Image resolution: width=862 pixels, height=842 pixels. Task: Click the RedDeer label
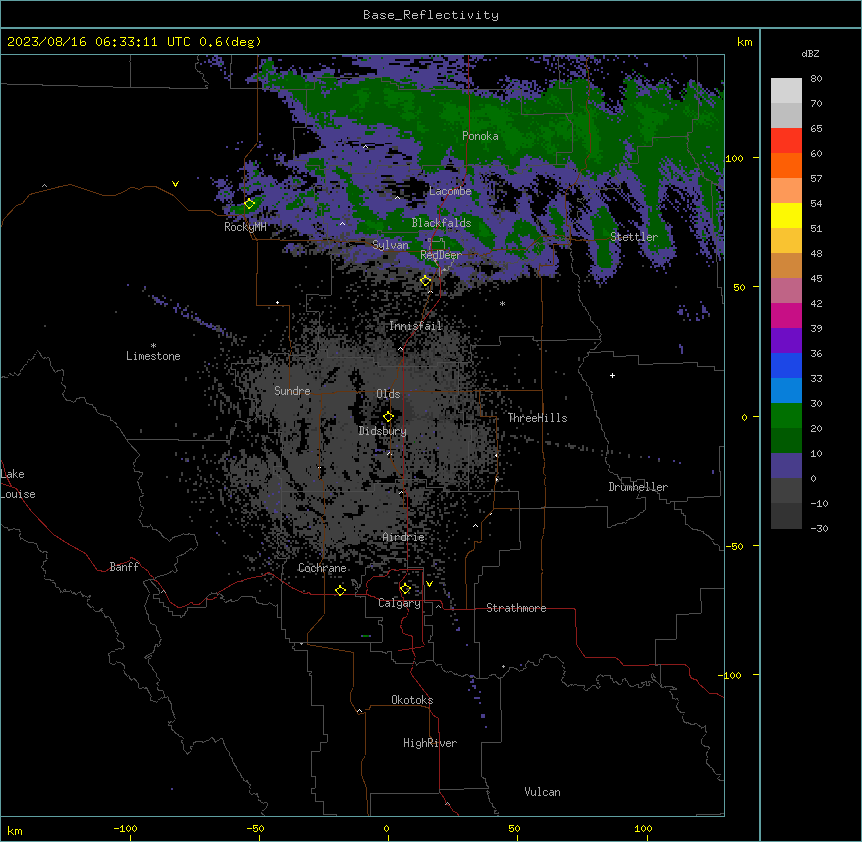click(440, 255)
